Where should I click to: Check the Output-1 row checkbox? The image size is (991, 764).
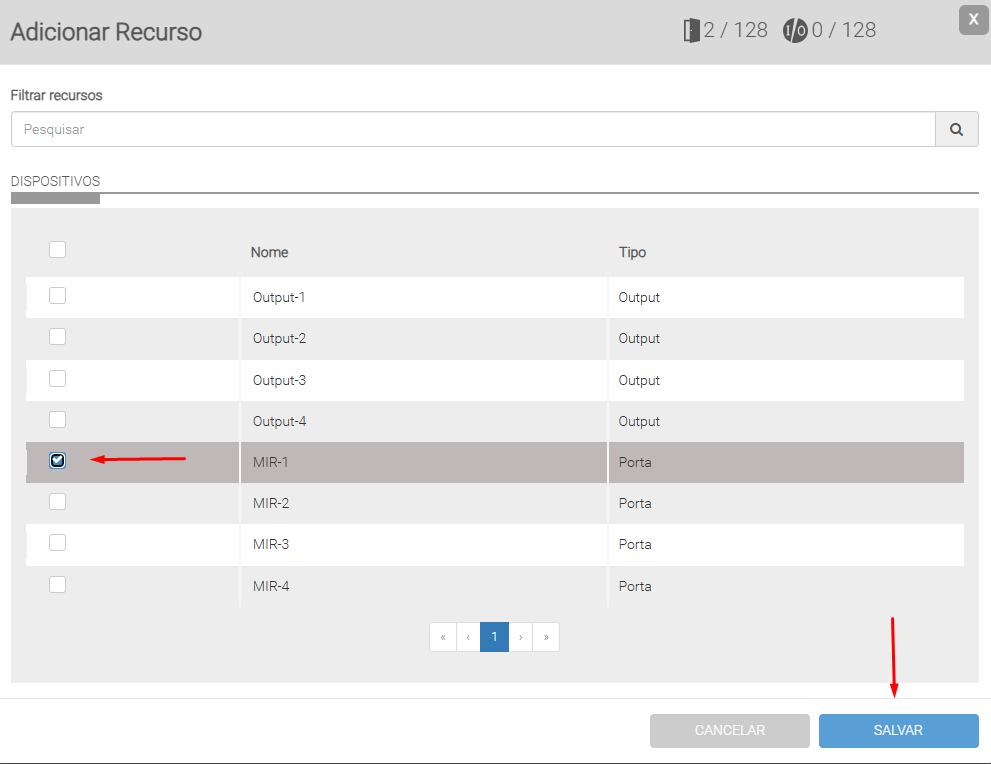click(58, 296)
